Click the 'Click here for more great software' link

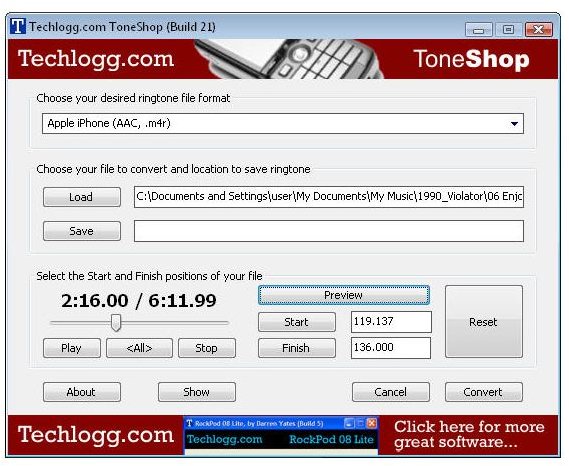click(x=469, y=434)
